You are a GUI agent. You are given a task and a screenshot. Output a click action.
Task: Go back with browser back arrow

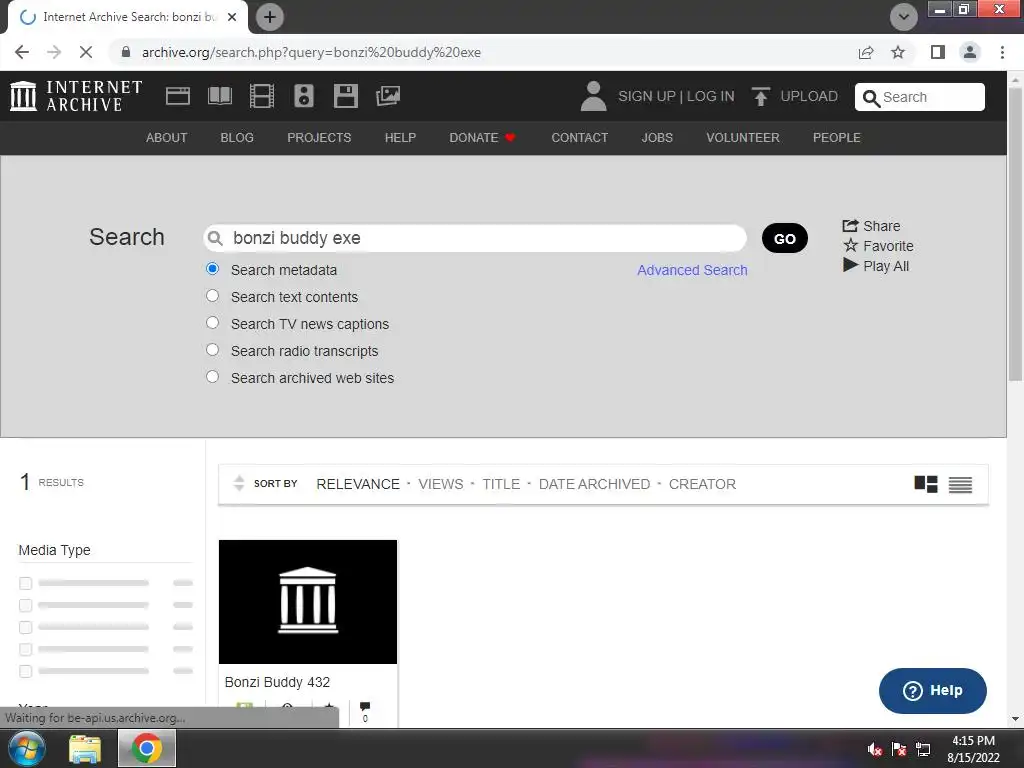click(x=22, y=52)
